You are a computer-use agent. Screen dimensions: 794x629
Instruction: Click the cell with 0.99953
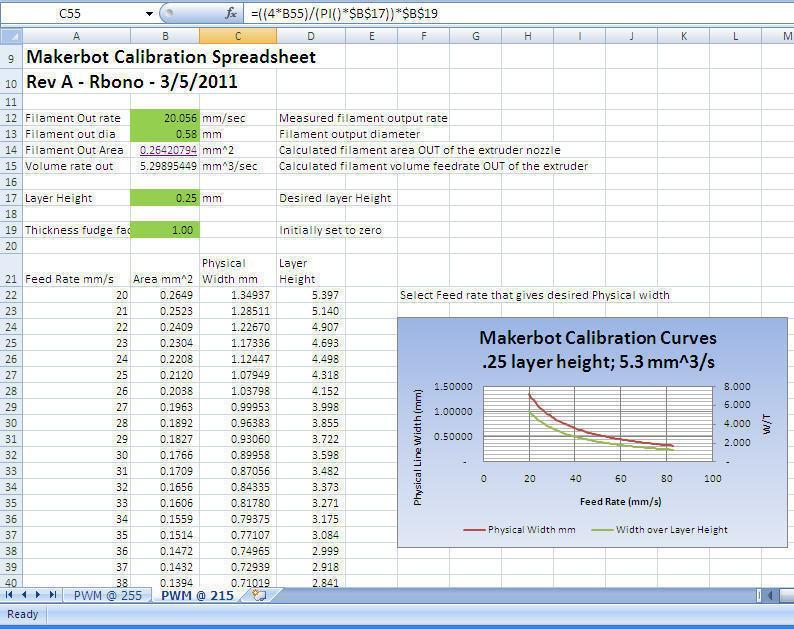[x=238, y=407]
